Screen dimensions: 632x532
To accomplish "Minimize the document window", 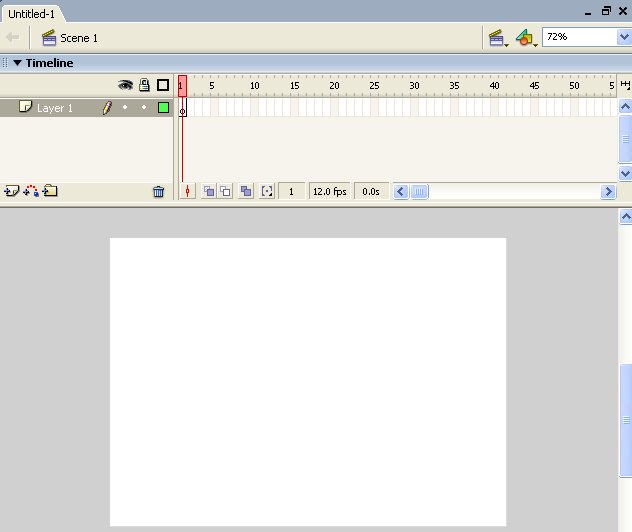I will [588, 12].
